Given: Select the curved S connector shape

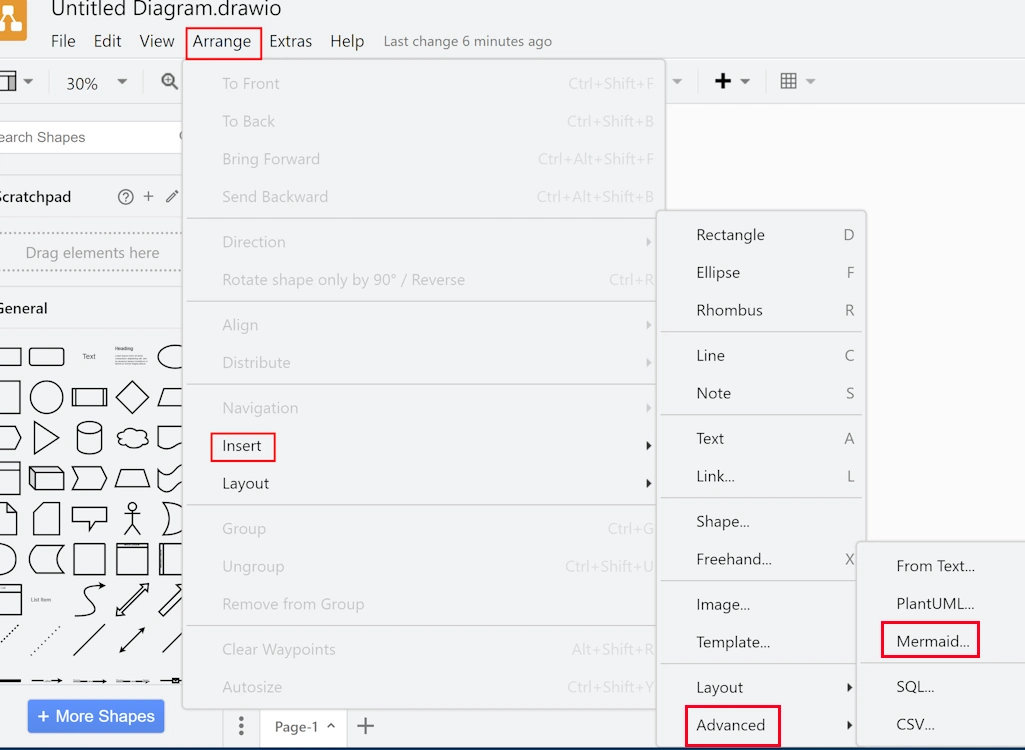Looking at the screenshot, I should 90,600.
